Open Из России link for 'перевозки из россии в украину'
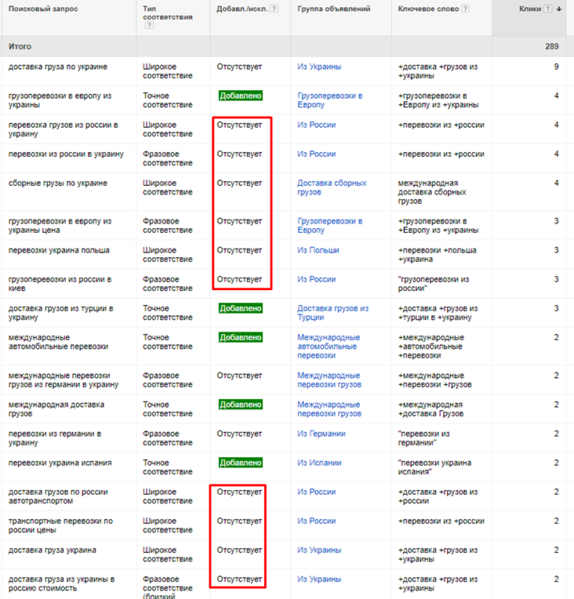 point(317,154)
